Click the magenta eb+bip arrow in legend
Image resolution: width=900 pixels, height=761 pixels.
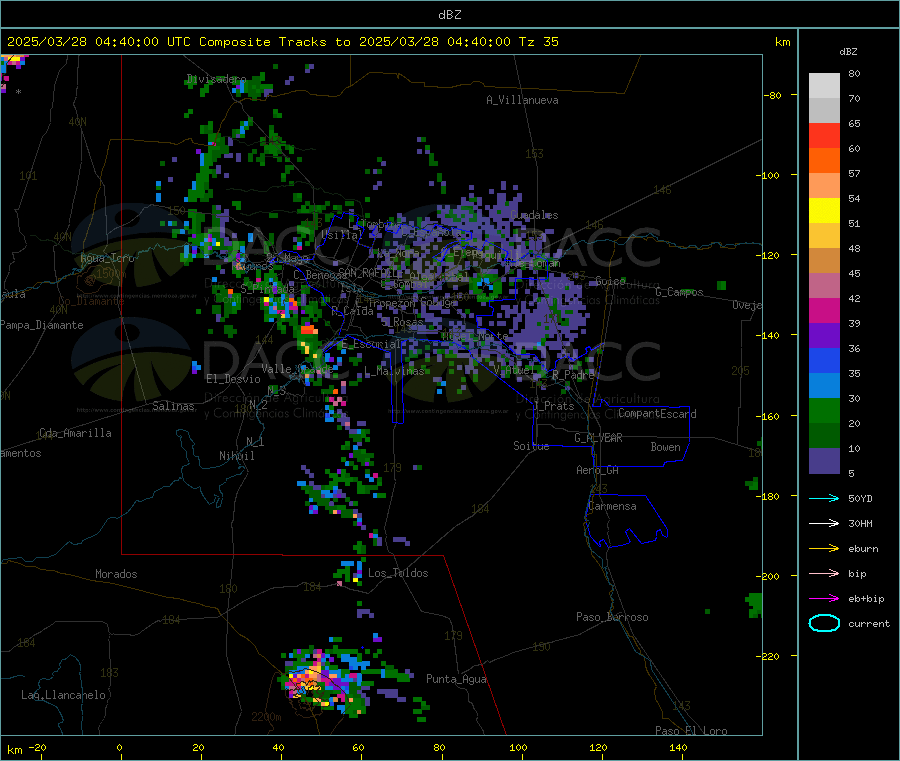(x=824, y=599)
